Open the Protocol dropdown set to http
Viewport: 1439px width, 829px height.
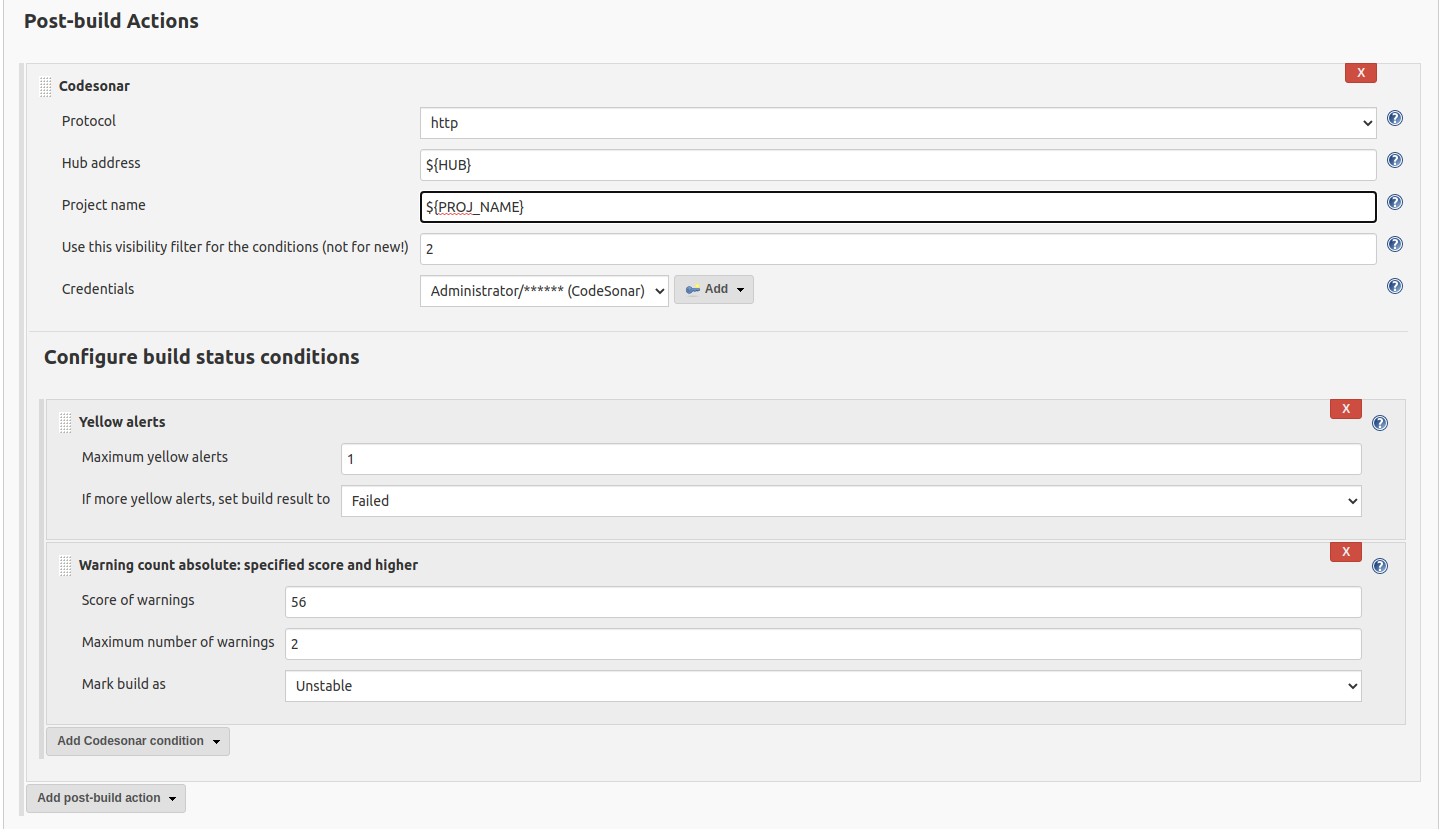pyautogui.click(x=898, y=123)
